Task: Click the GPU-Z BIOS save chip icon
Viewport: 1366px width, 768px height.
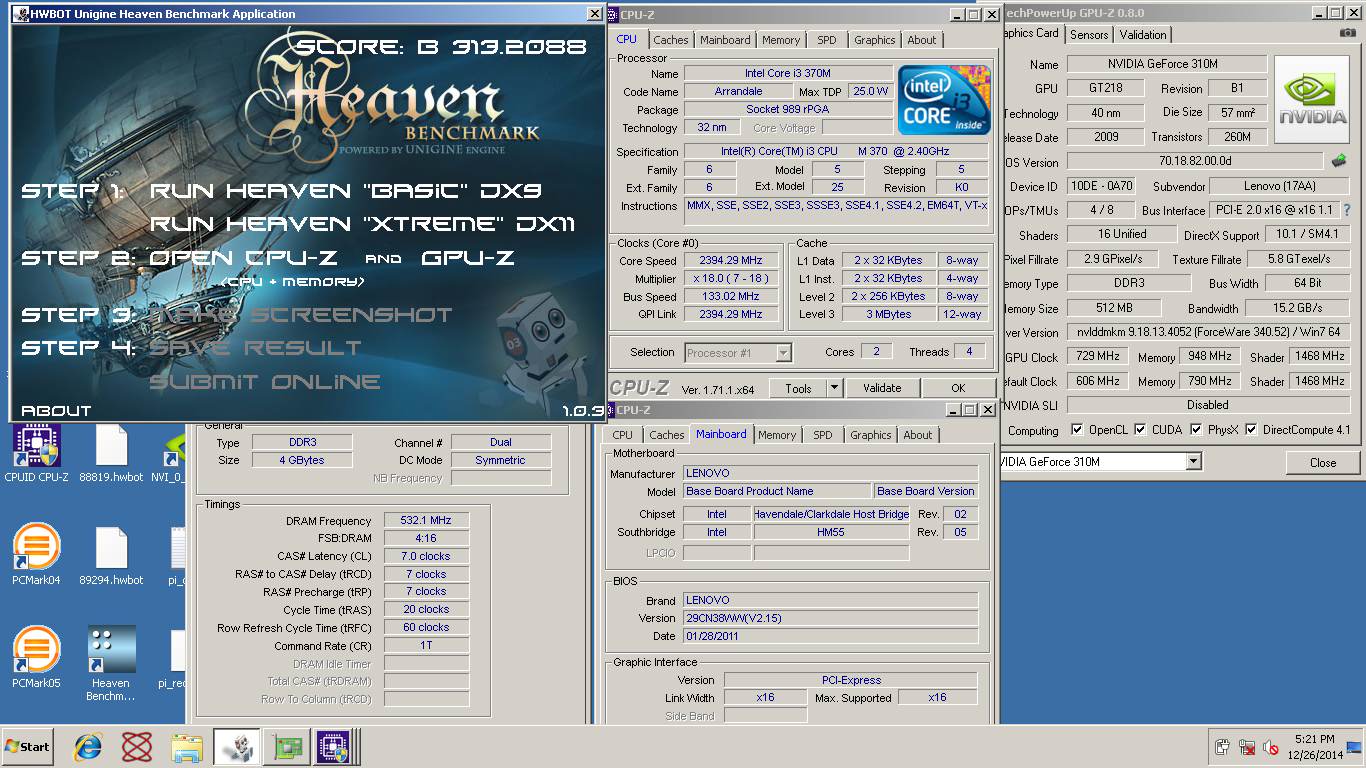Action: click(1339, 160)
